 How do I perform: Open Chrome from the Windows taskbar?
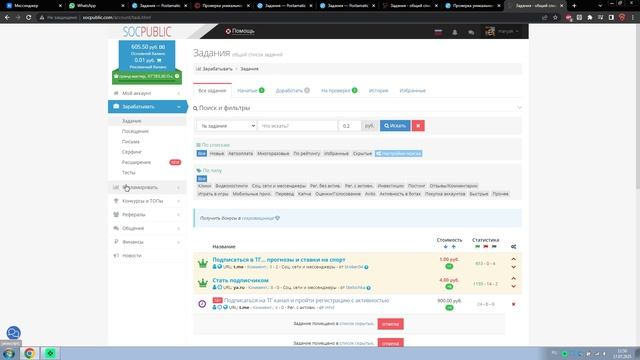(x=29, y=353)
